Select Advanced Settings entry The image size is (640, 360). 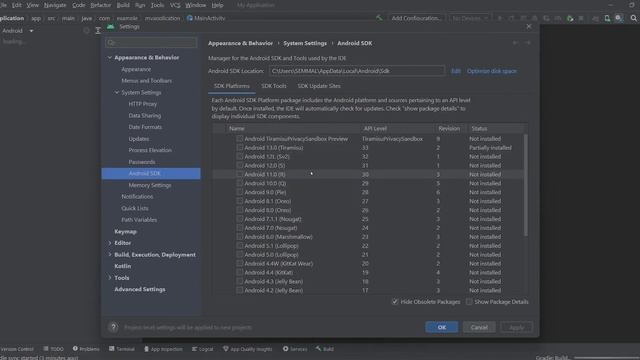pos(140,289)
